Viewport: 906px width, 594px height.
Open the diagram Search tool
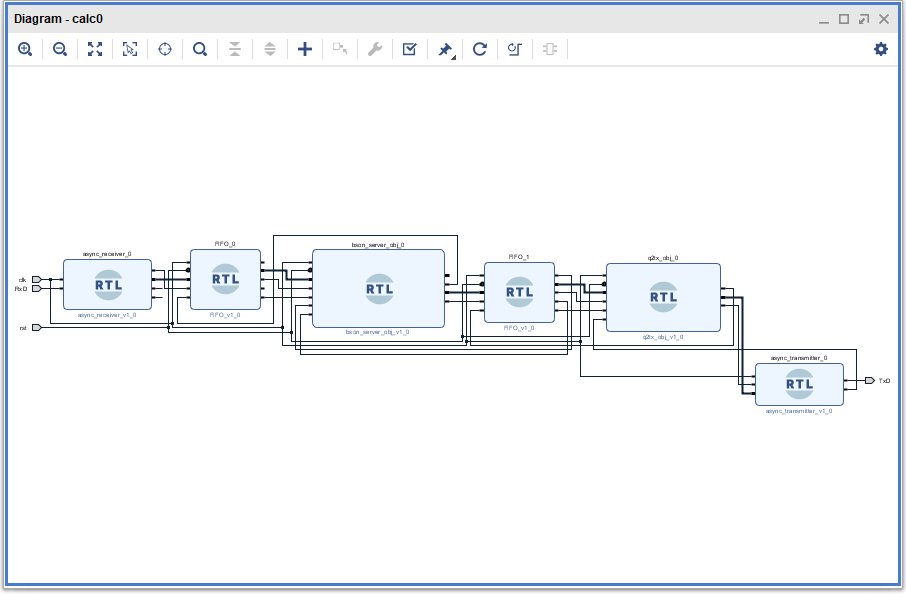(x=200, y=49)
